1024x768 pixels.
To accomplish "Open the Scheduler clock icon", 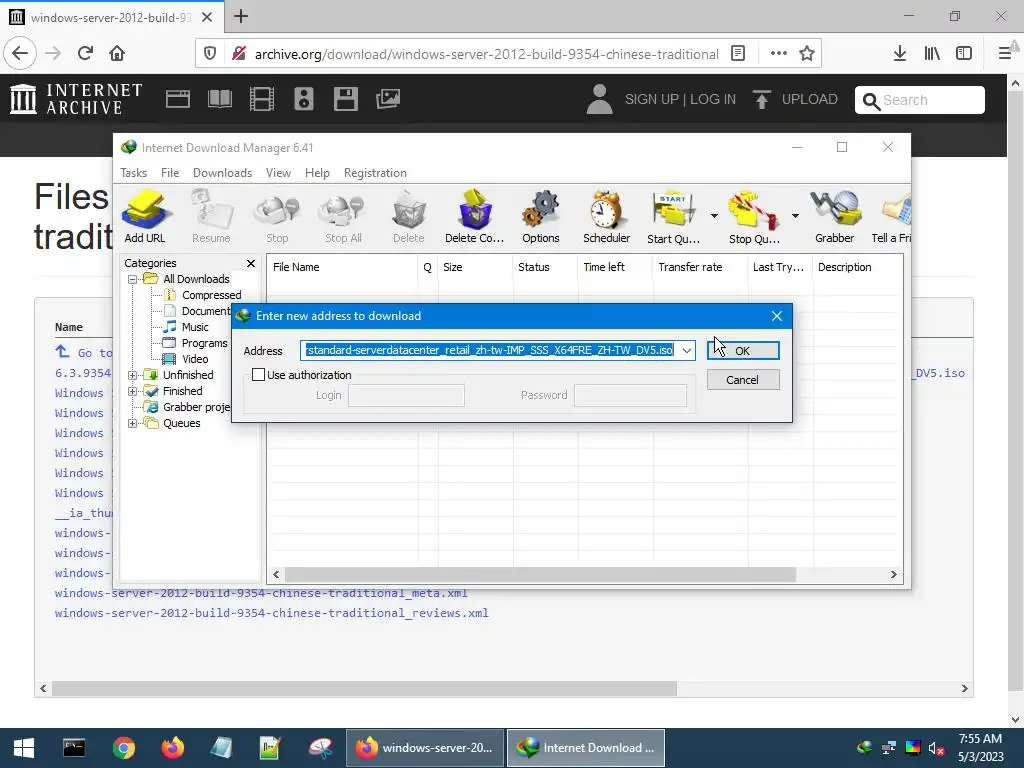I will [607, 217].
